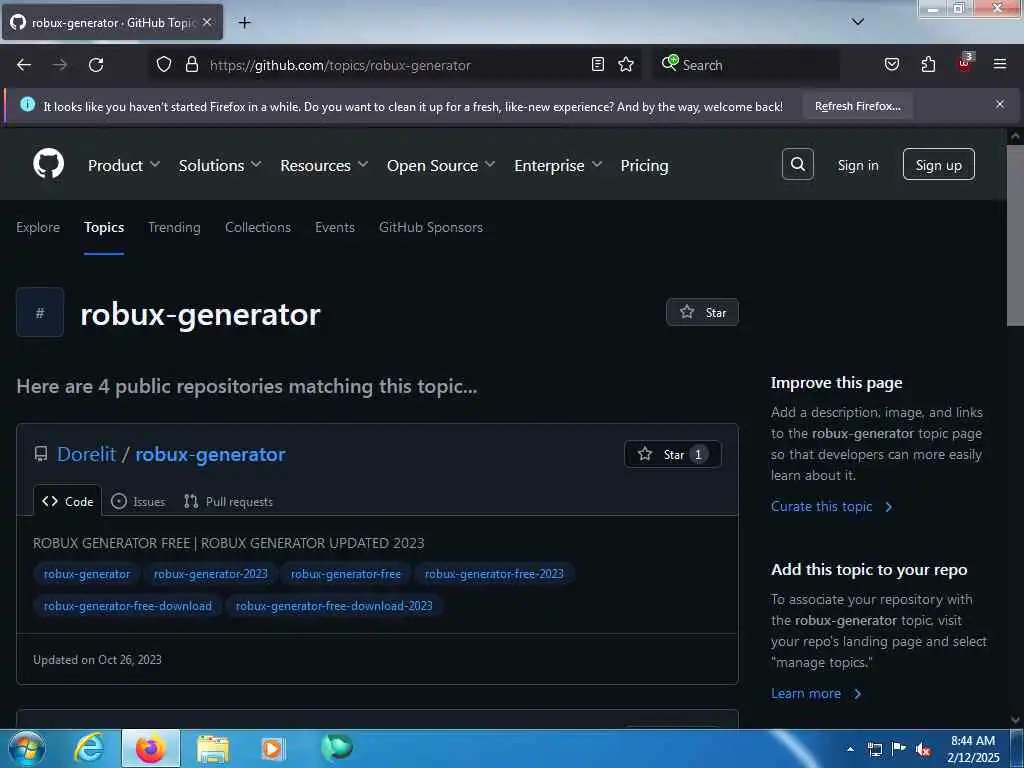Click the Firefox Search box
Image resolution: width=1024 pixels, height=768 pixels.
[746, 65]
